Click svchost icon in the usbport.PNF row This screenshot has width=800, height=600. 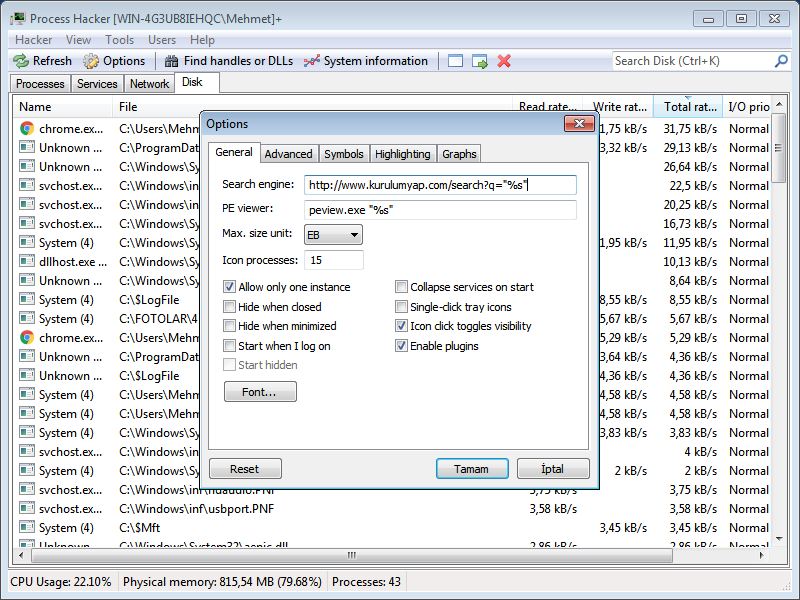tap(27, 509)
